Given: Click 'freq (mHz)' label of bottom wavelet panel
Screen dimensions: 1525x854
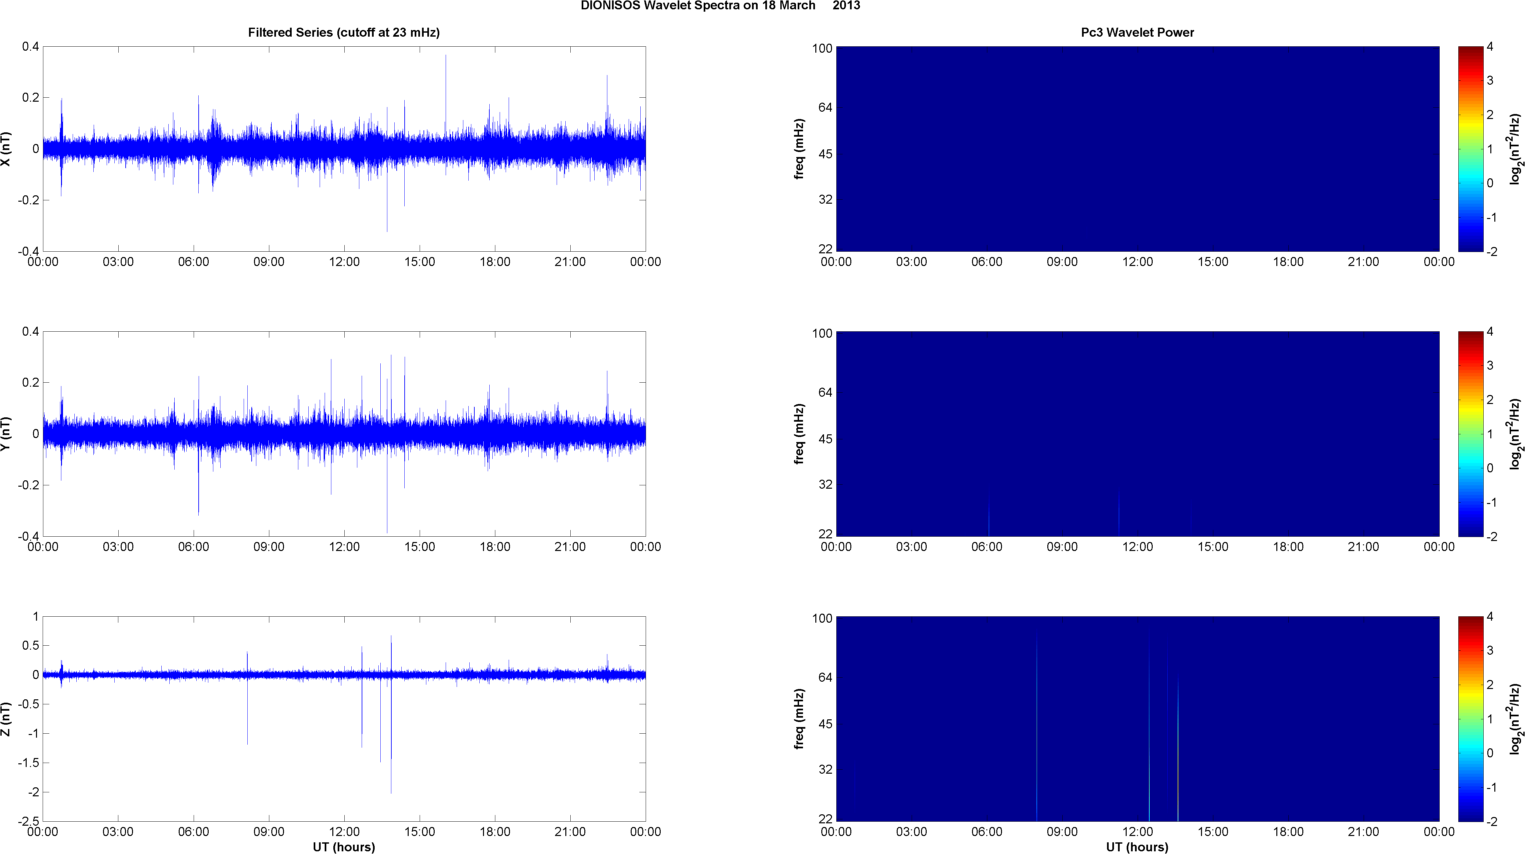Looking at the screenshot, I should pos(800,719).
